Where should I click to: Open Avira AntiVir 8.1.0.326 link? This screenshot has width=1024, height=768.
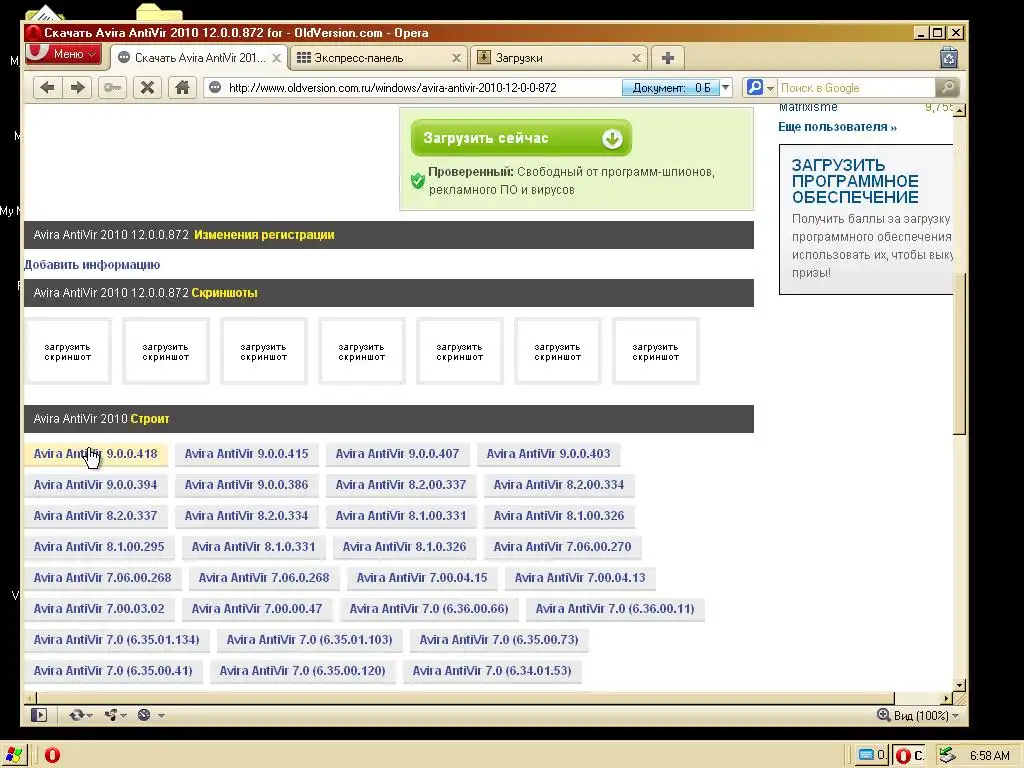click(x=404, y=547)
